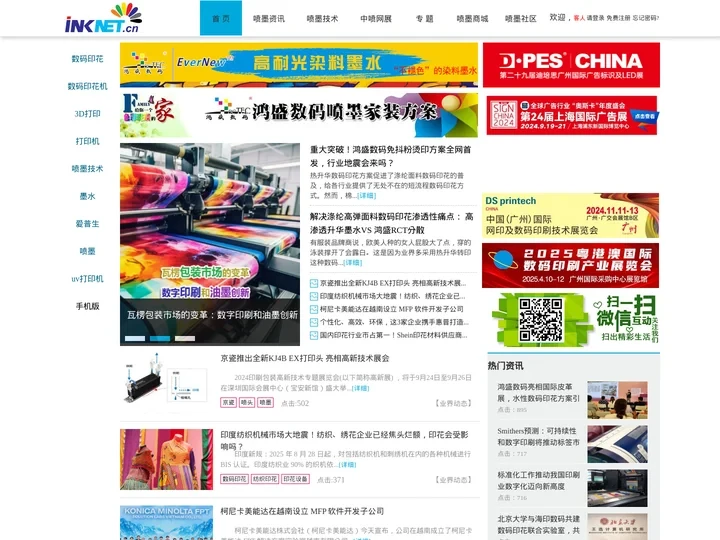Open the D·PES CHINA ad banner
720x540 pixels.
point(571,65)
